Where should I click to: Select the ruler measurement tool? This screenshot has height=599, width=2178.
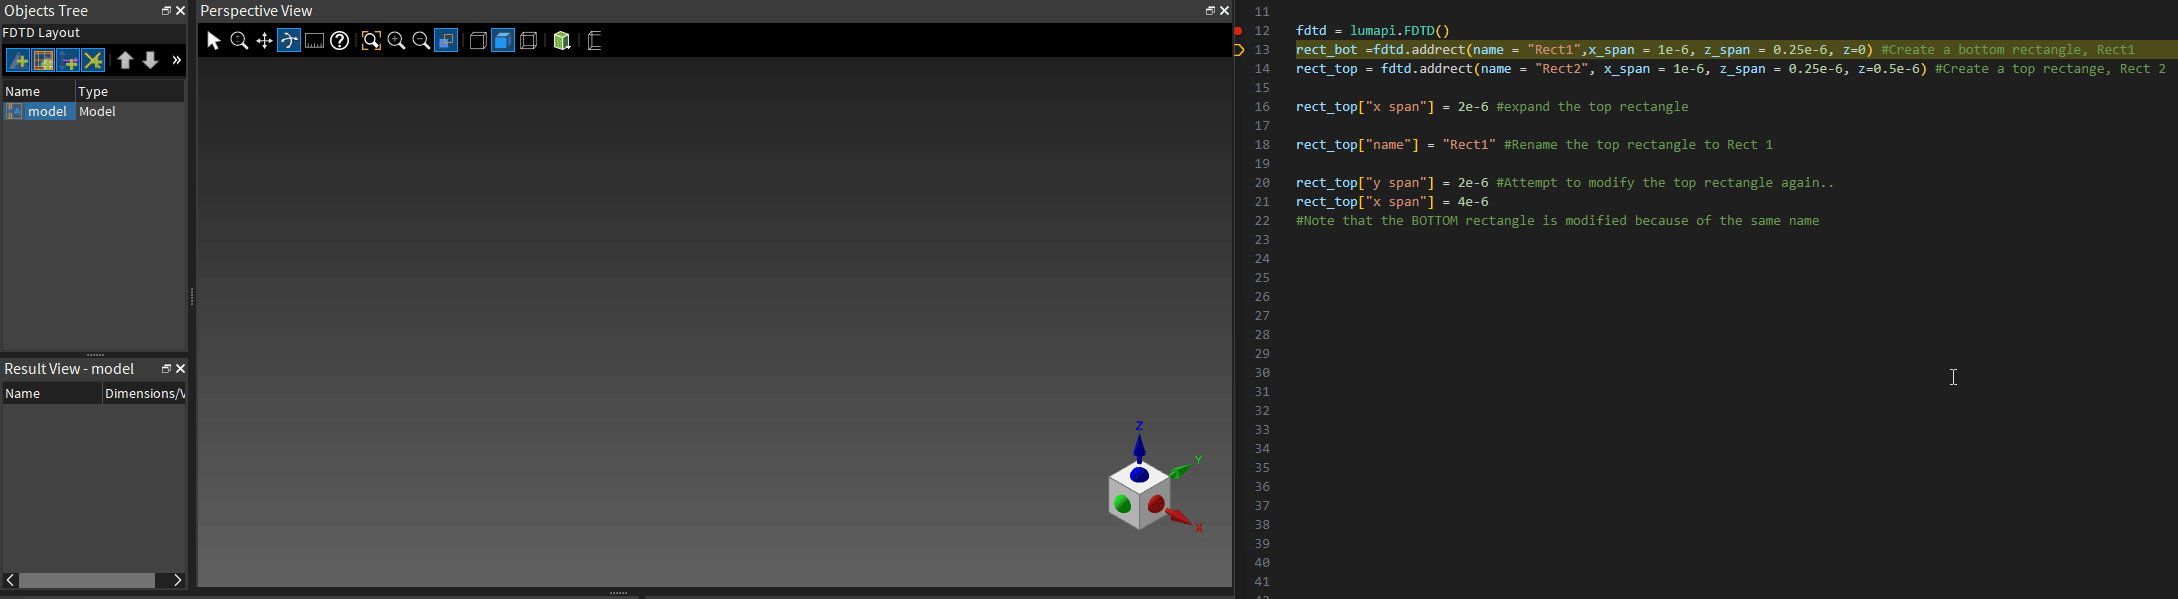[314, 41]
